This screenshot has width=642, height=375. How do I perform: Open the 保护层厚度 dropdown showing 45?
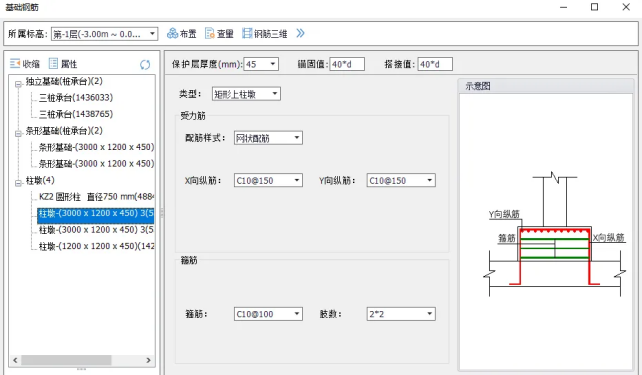[261, 64]
